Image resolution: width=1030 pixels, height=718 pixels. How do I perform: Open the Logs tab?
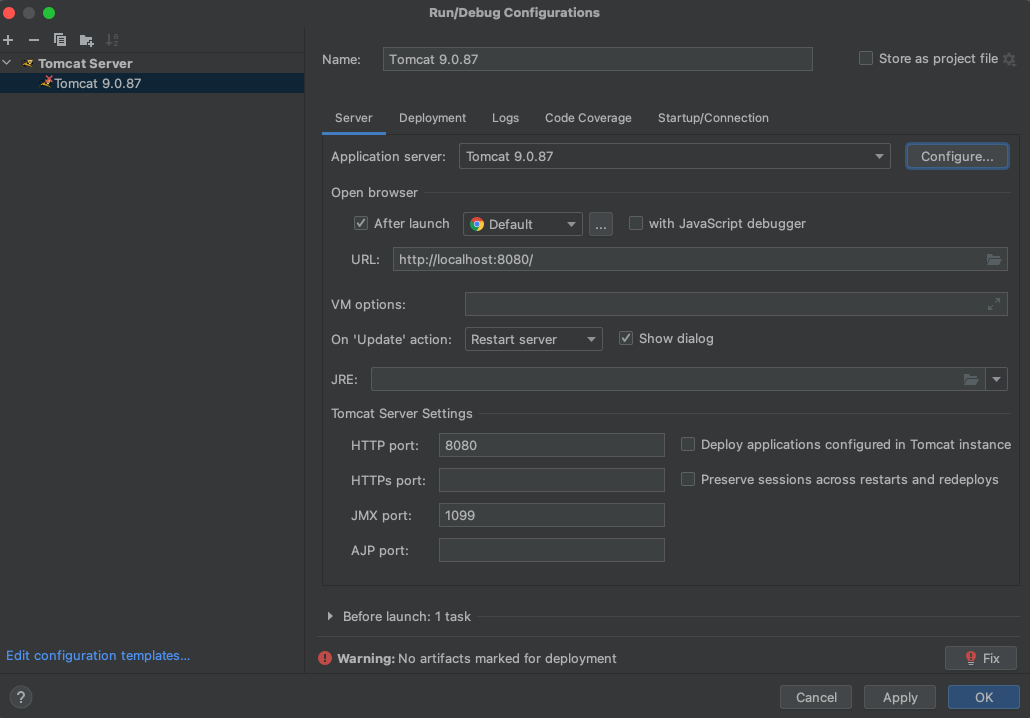[505, 118]
